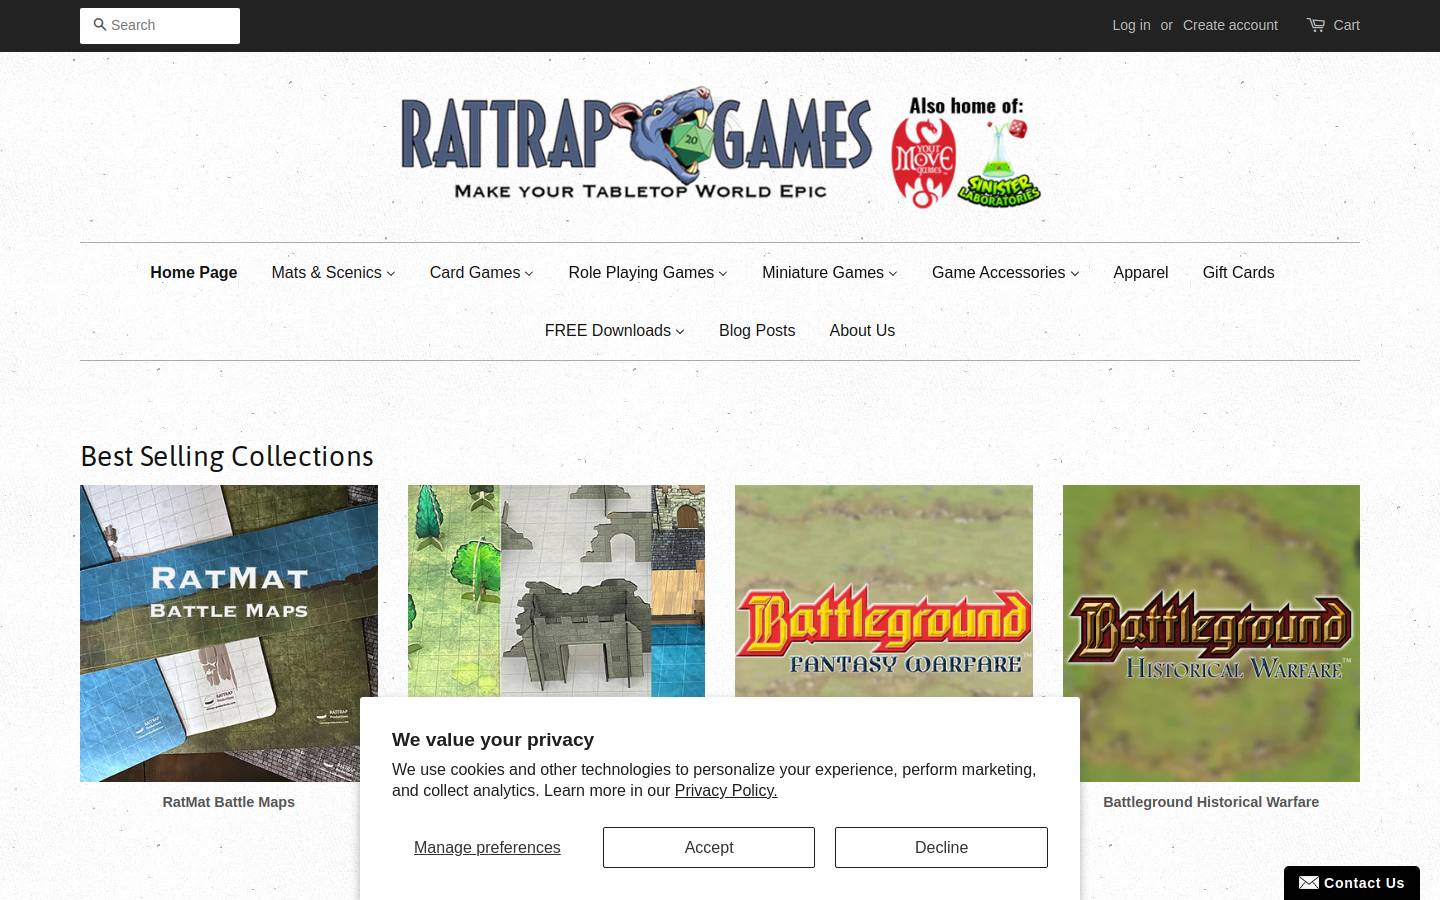Click Manage preferences in cookie banner
This screenshot has height=900, width=1440.
coord(487,847)
